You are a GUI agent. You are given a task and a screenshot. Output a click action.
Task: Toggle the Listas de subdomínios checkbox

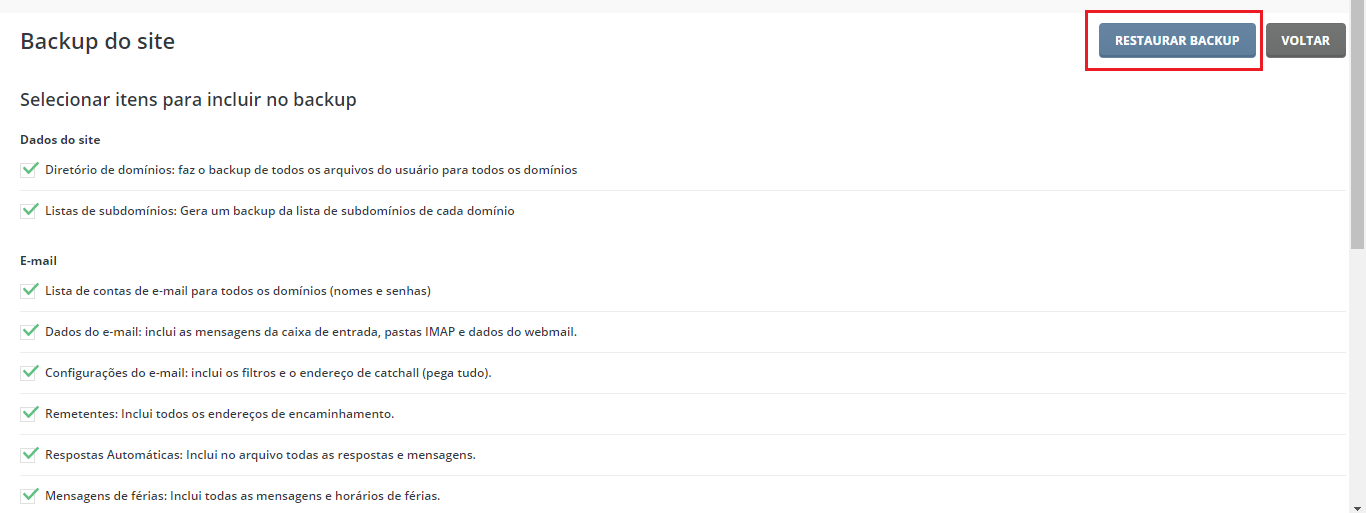29,210
